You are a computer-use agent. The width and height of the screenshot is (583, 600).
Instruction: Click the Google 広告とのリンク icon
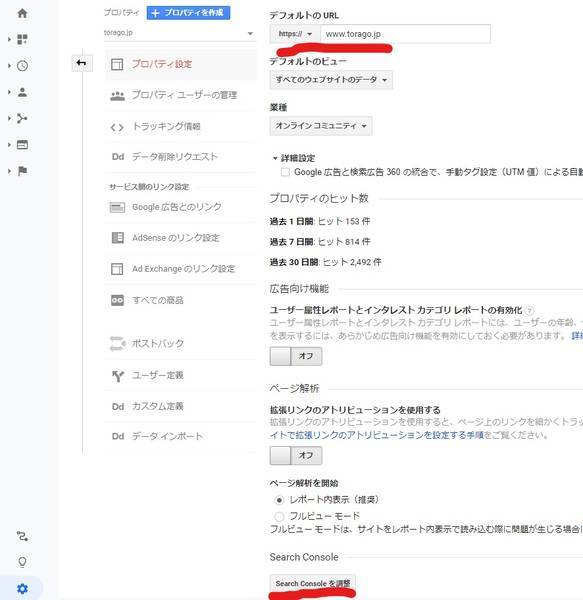117,207
